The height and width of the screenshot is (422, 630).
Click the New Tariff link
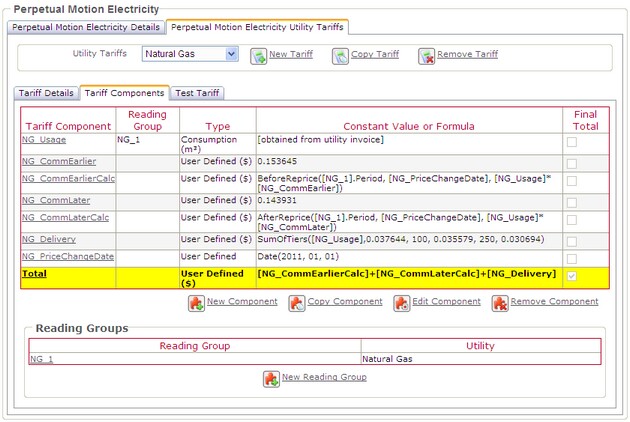[291, 54]
